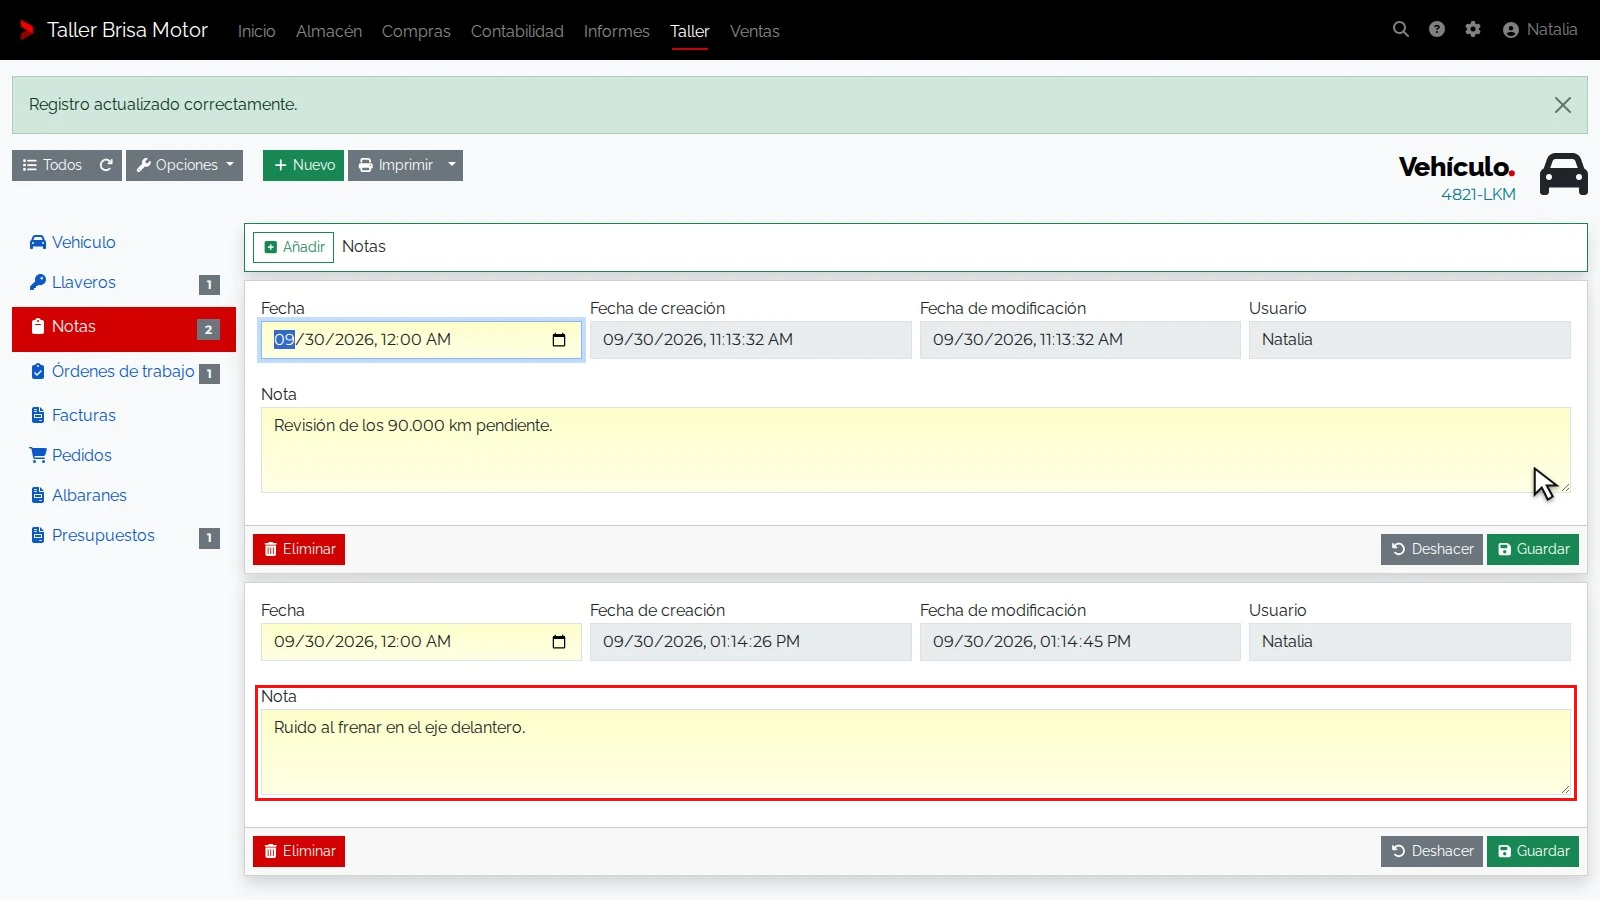
Task: Save the Ruido al frenar note
Action: coord(1533,851)
